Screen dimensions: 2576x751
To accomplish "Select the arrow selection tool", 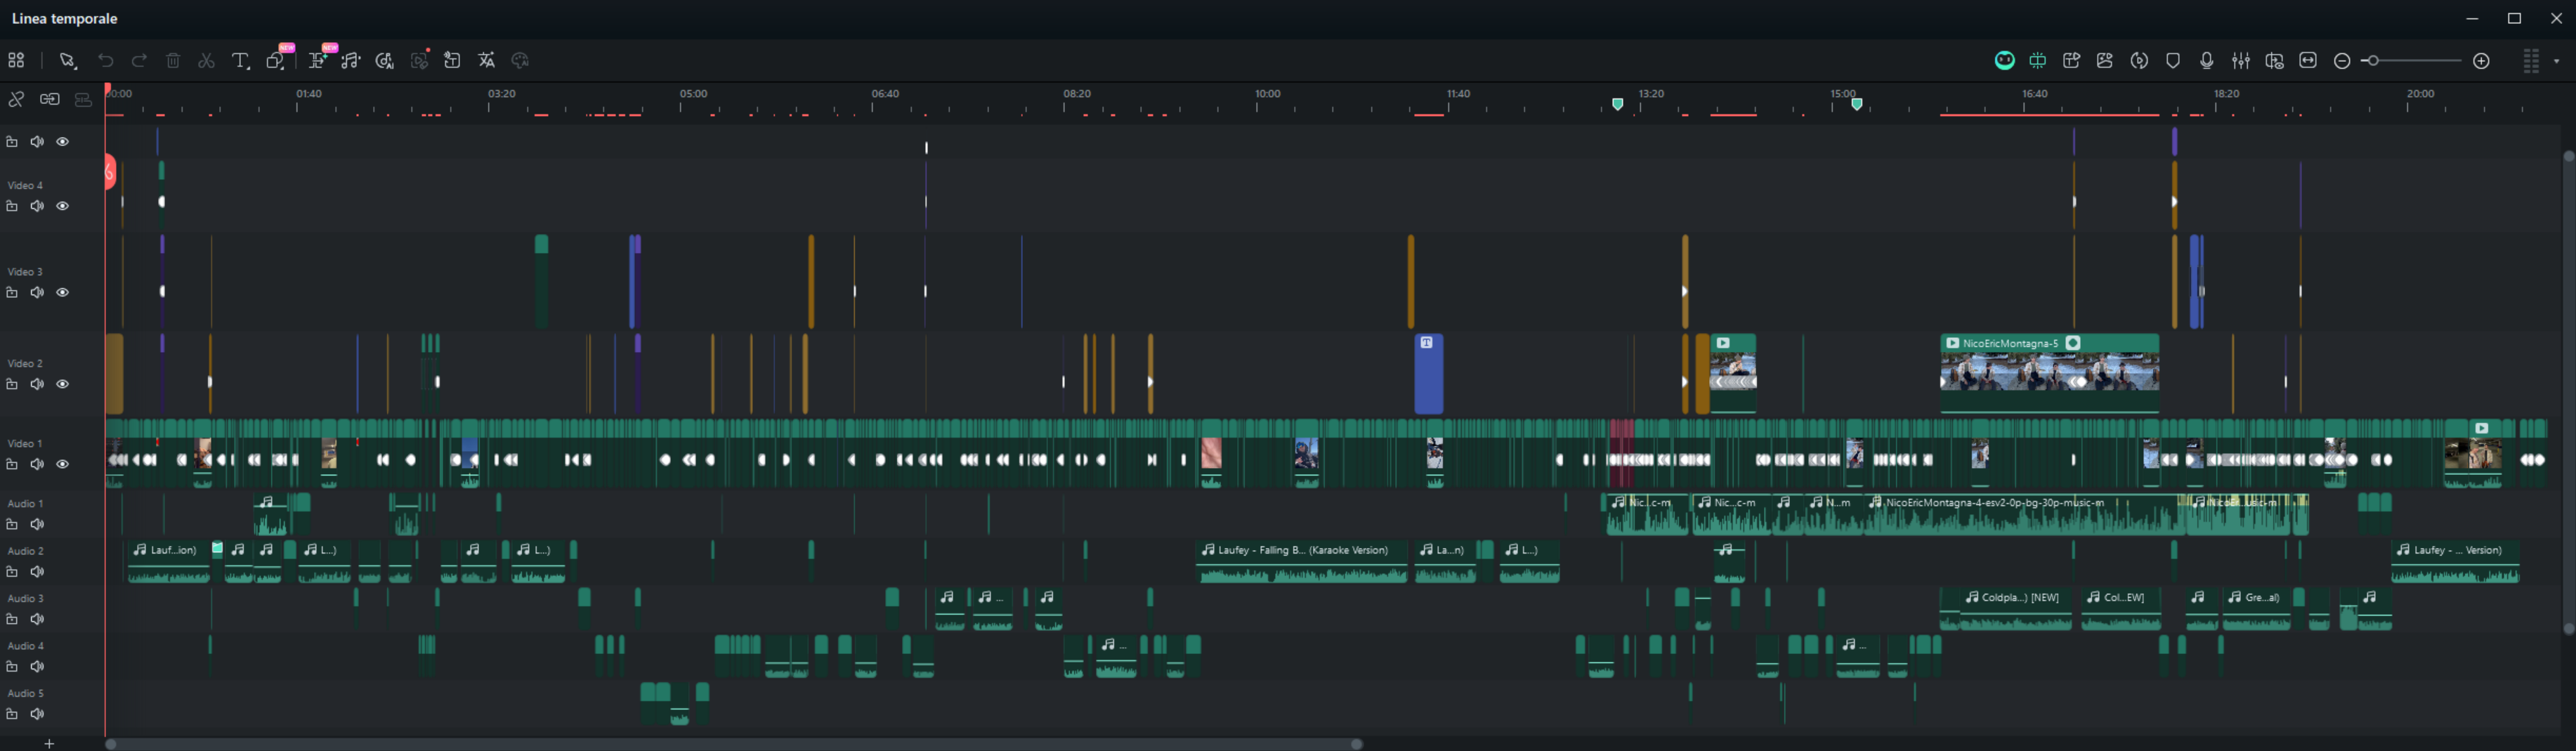I will (x=68, y=61).
